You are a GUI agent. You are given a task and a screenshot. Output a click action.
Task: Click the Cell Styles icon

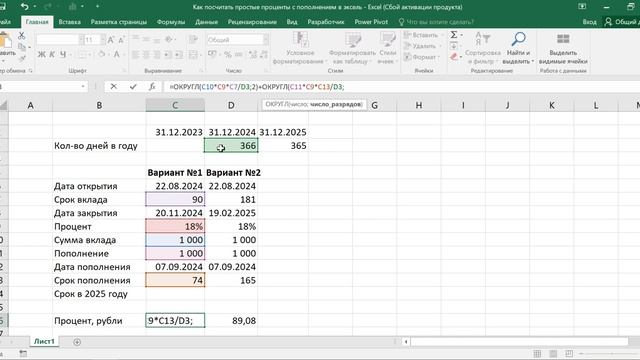click(388, 40)
